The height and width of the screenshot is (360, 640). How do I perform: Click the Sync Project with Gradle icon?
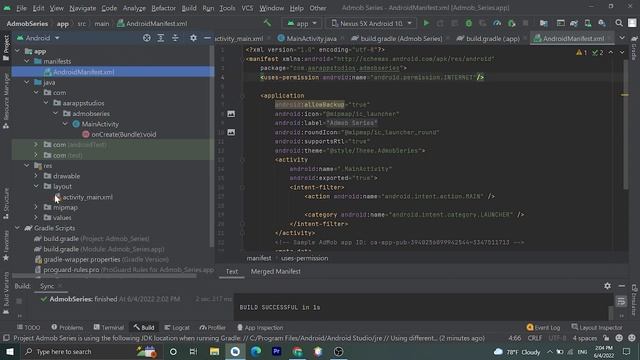point(574,23)
